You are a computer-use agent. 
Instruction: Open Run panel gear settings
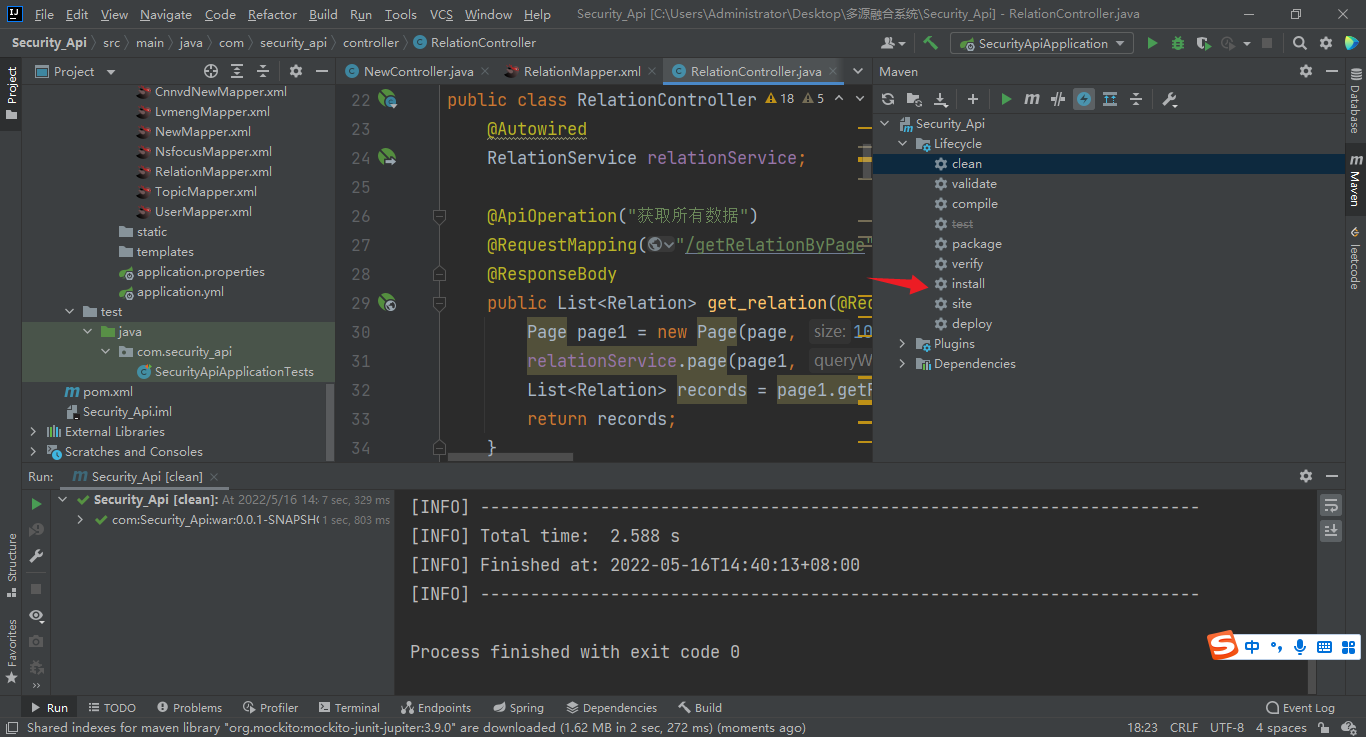click(1305, 477)
